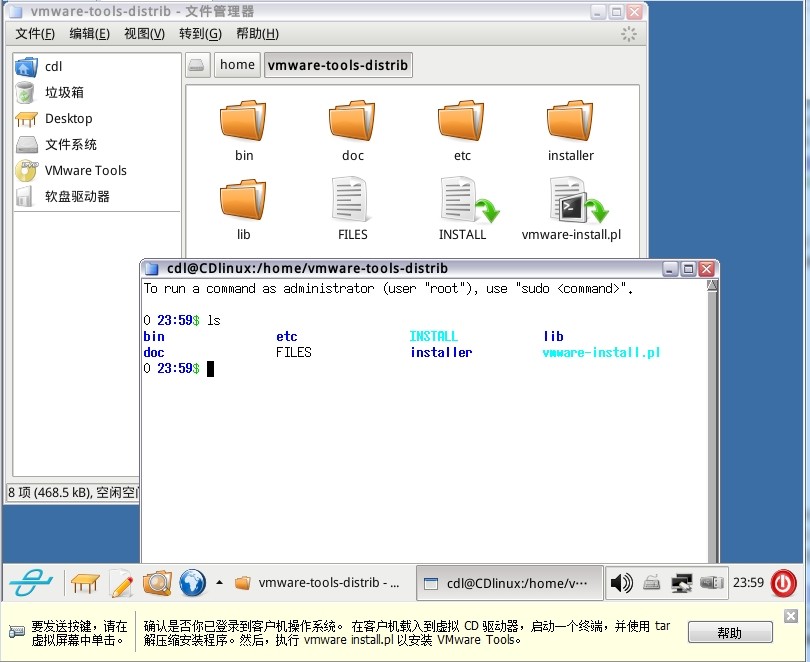
Task: Select the FILES text file icon
Action: pyautogui.click(x=351, y=199)
